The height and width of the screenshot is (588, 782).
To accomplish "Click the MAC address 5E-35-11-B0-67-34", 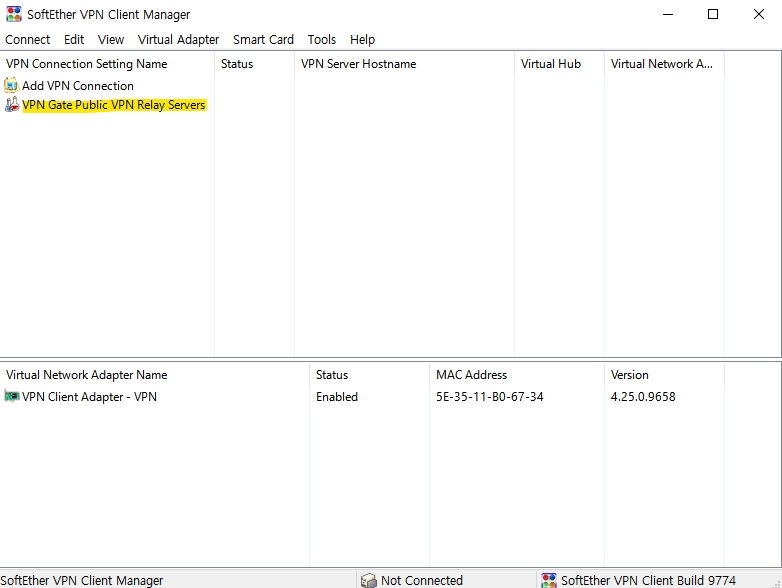I will [x=490, y=396].
